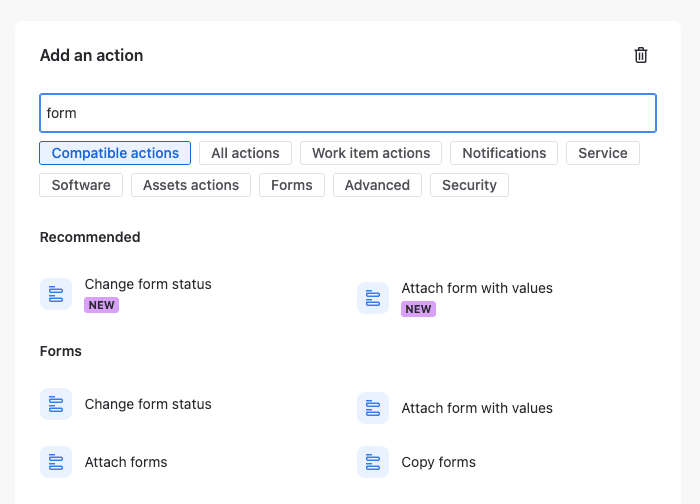Click the Attach forms icon
Image resolution: width=700 pixels, height=504 pixels.
coord(56,462)
